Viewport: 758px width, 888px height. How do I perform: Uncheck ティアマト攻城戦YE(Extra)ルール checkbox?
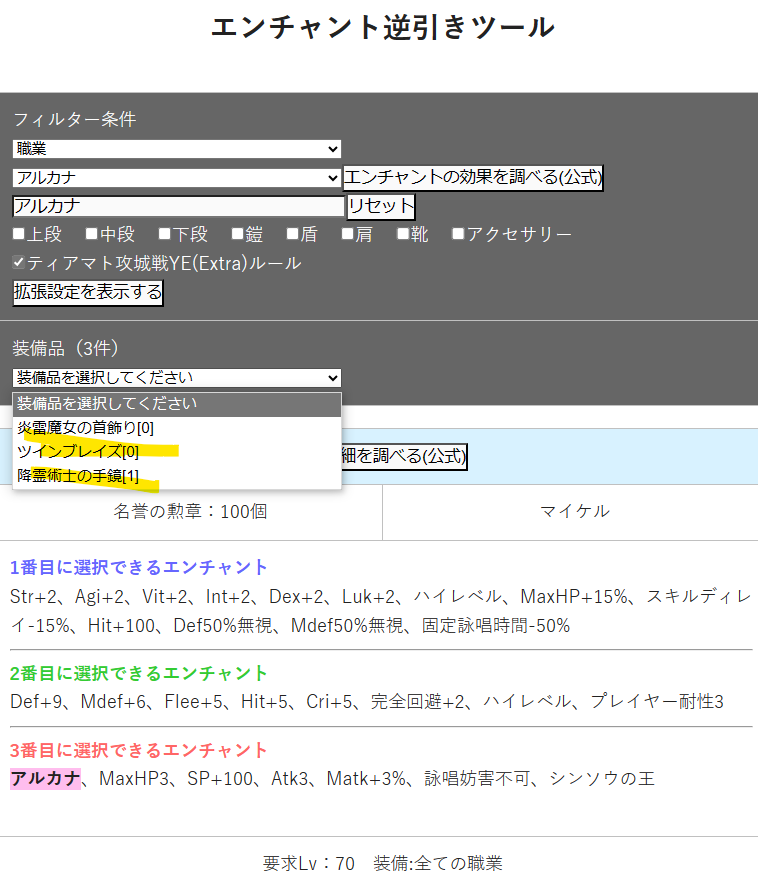coord(19,263)
